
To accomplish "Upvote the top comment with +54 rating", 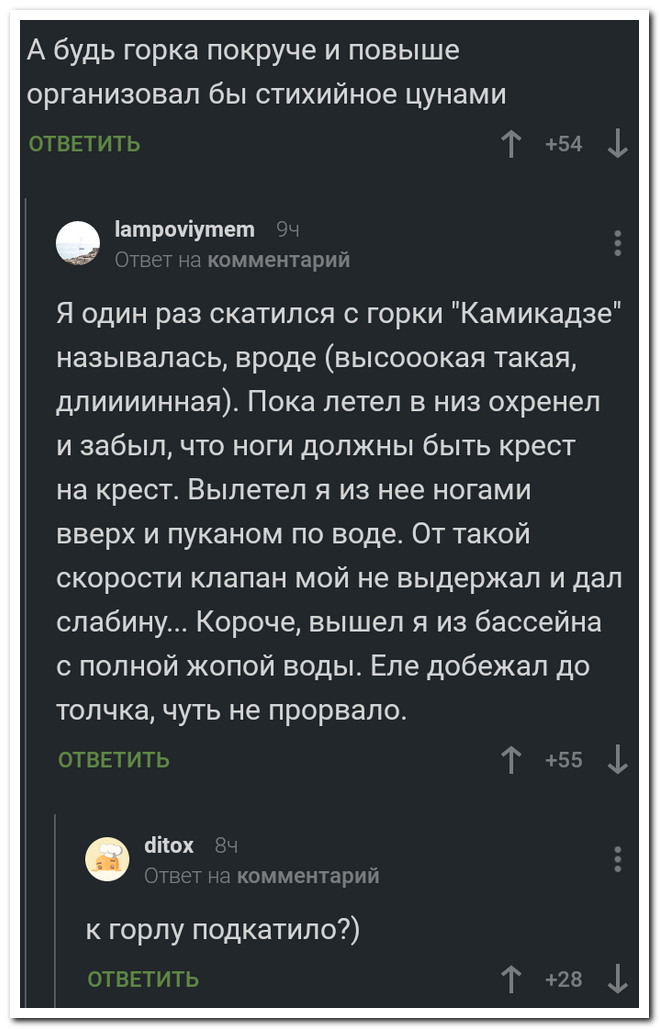I will pos(511,144).
